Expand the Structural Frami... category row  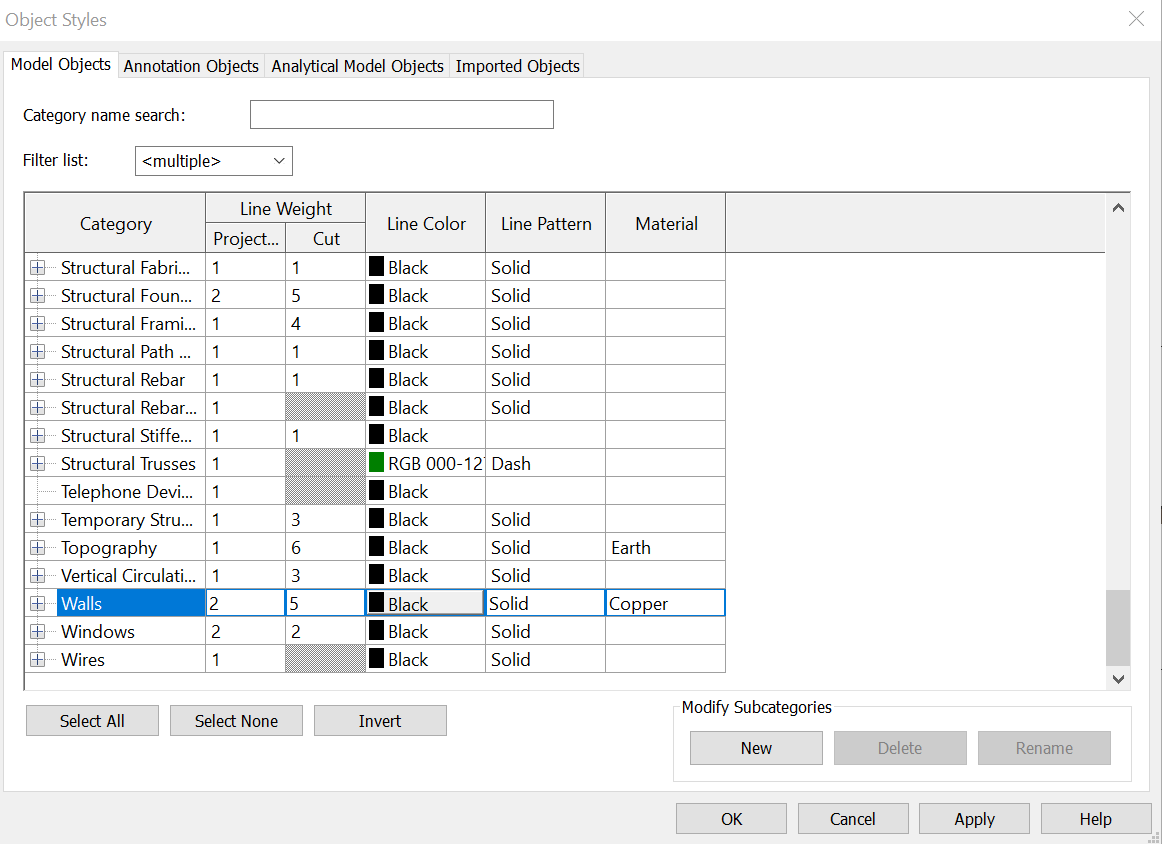[x=37, y=324]
